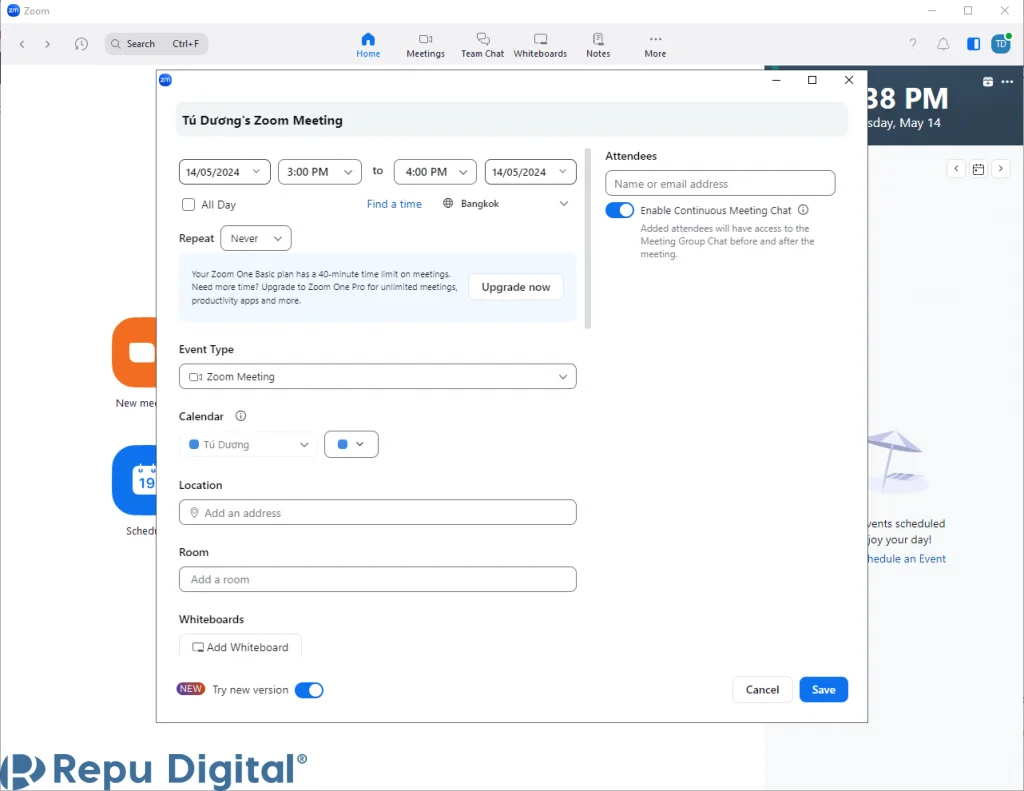Click info icon beside Continuous Meeting Chat
The height and width of the screenshot is (791, 1024).
coord(803,210)
